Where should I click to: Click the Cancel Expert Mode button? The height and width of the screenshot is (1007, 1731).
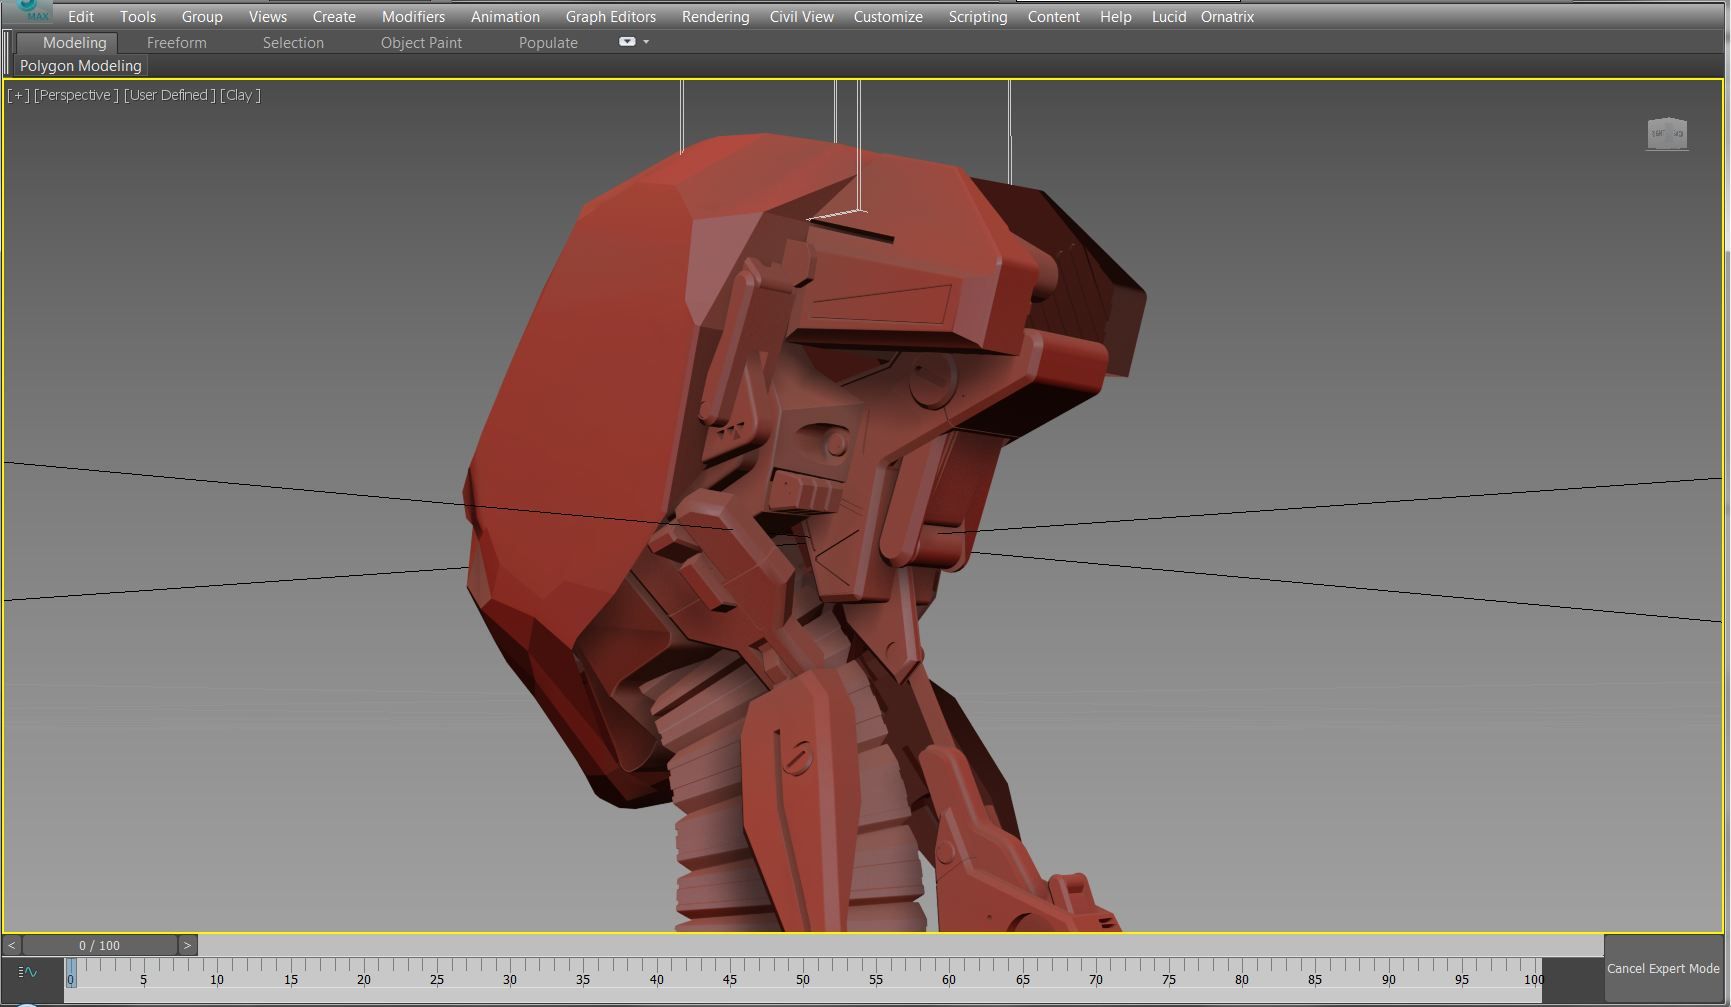click(x=1663, y=968)
